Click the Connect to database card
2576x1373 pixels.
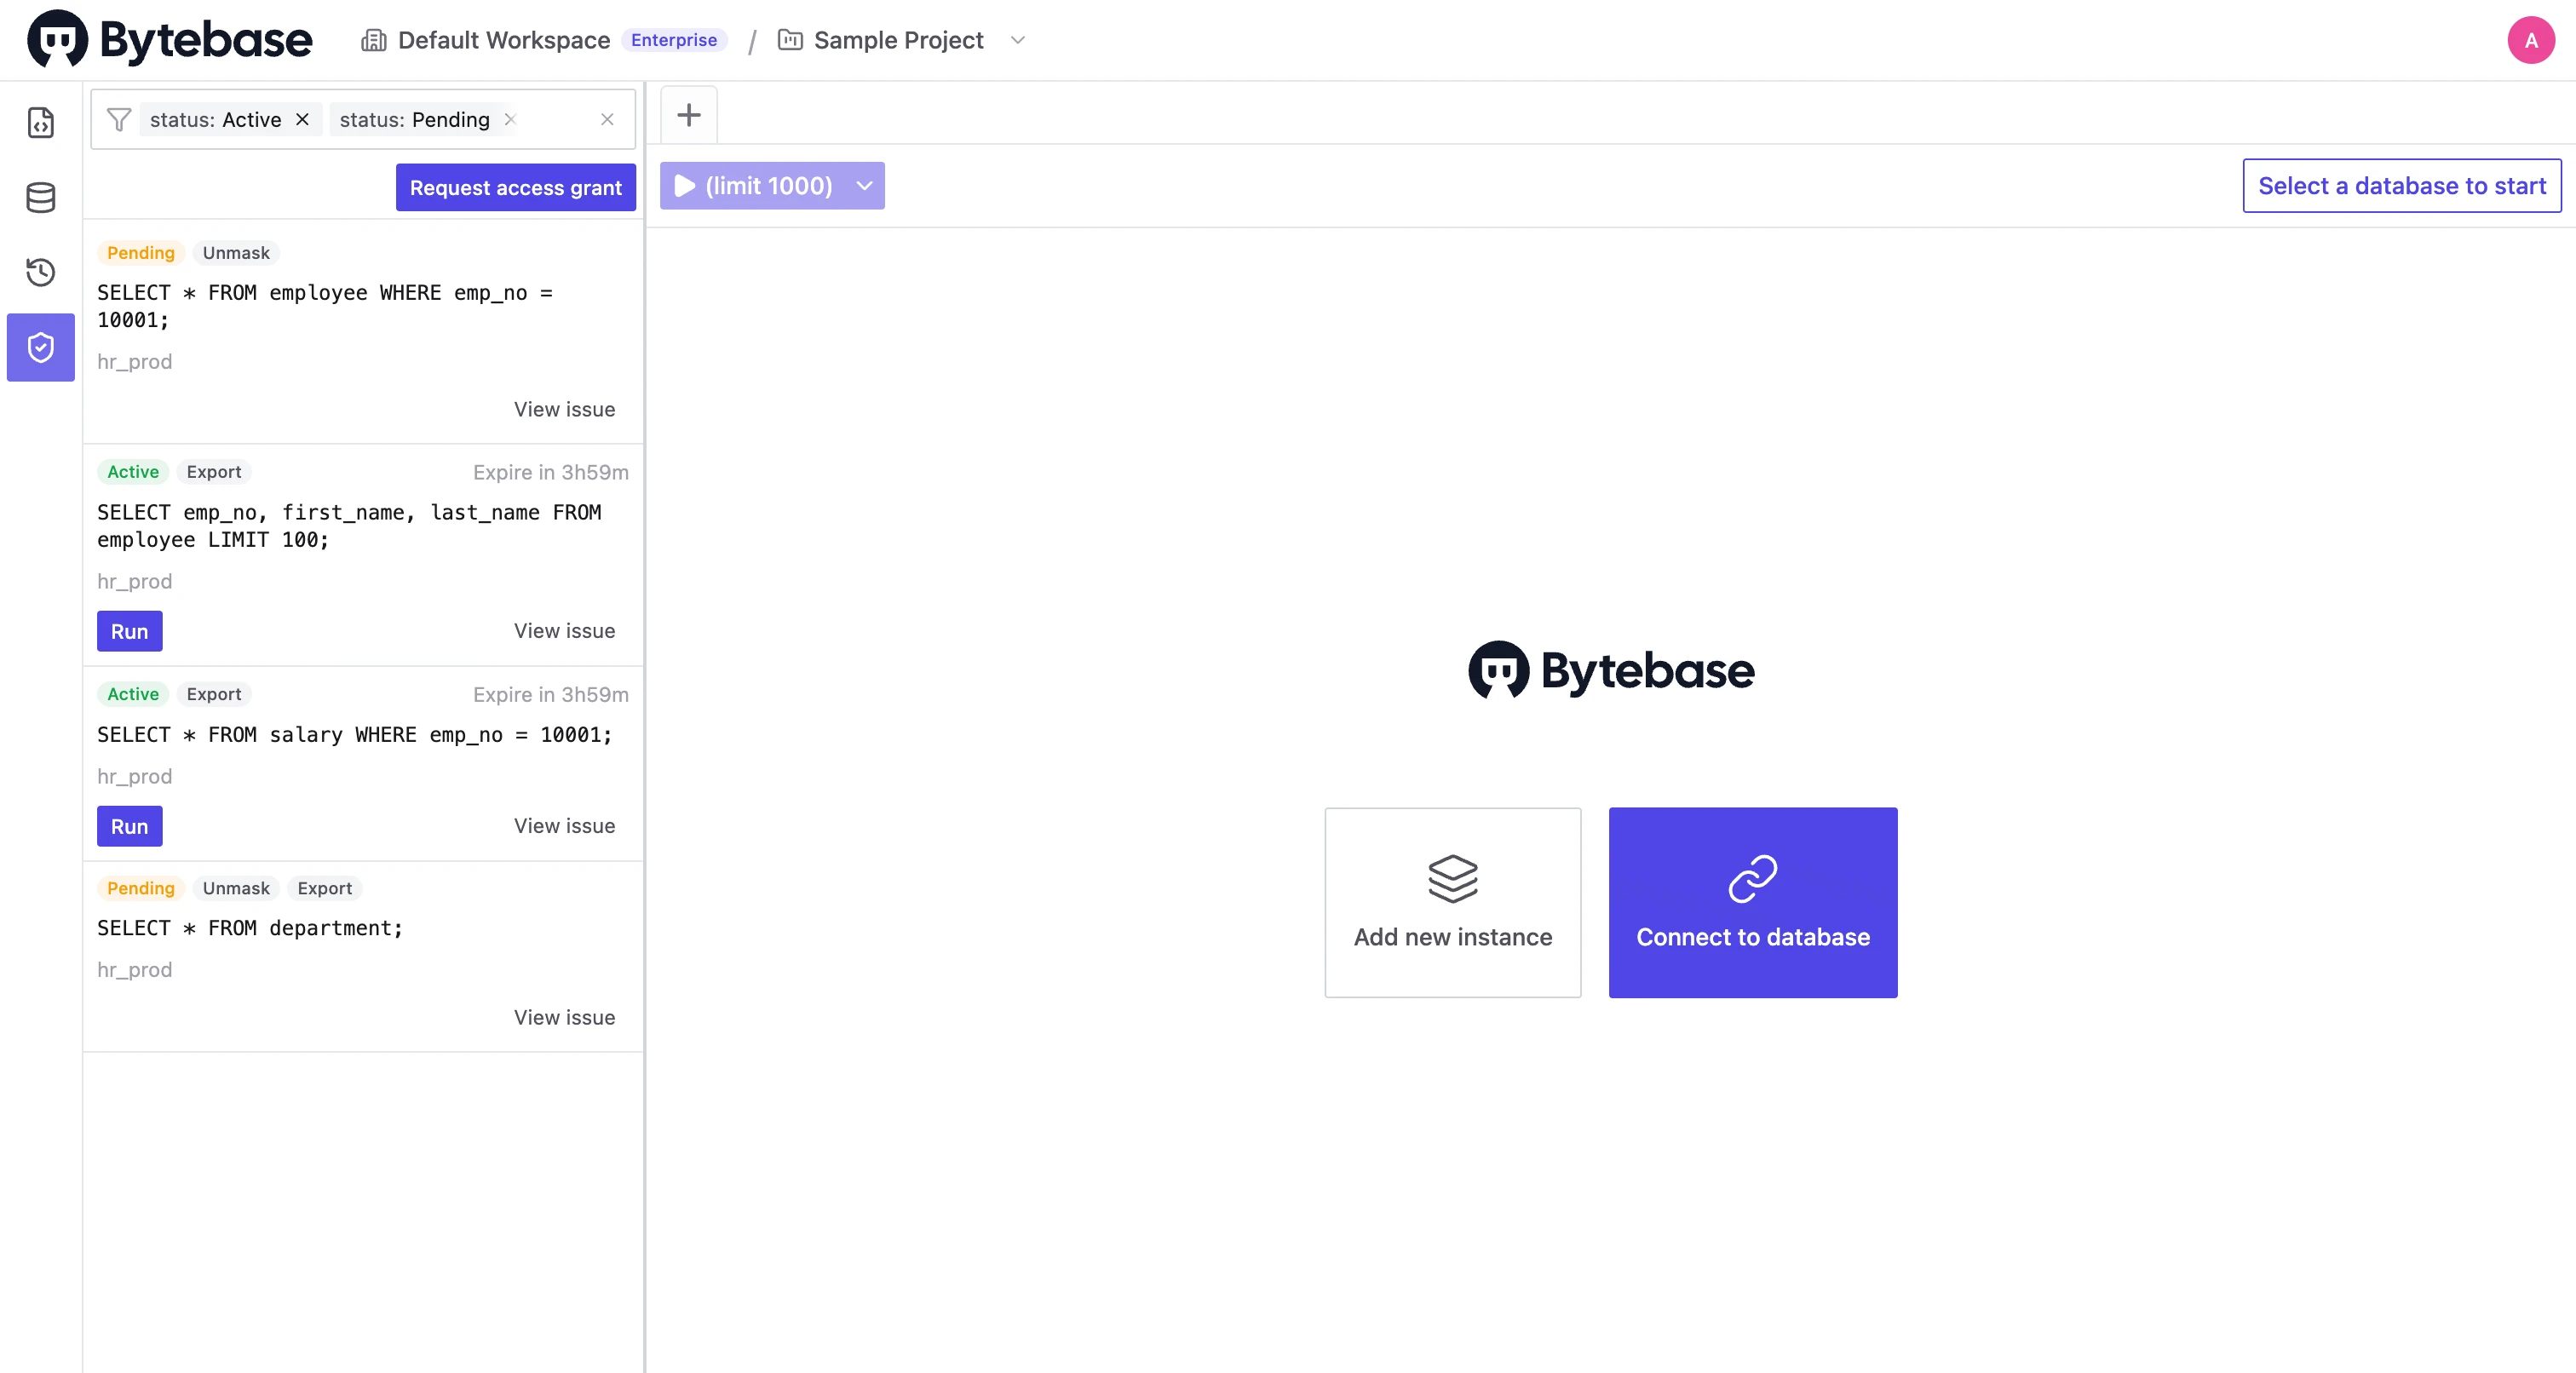1753,902
